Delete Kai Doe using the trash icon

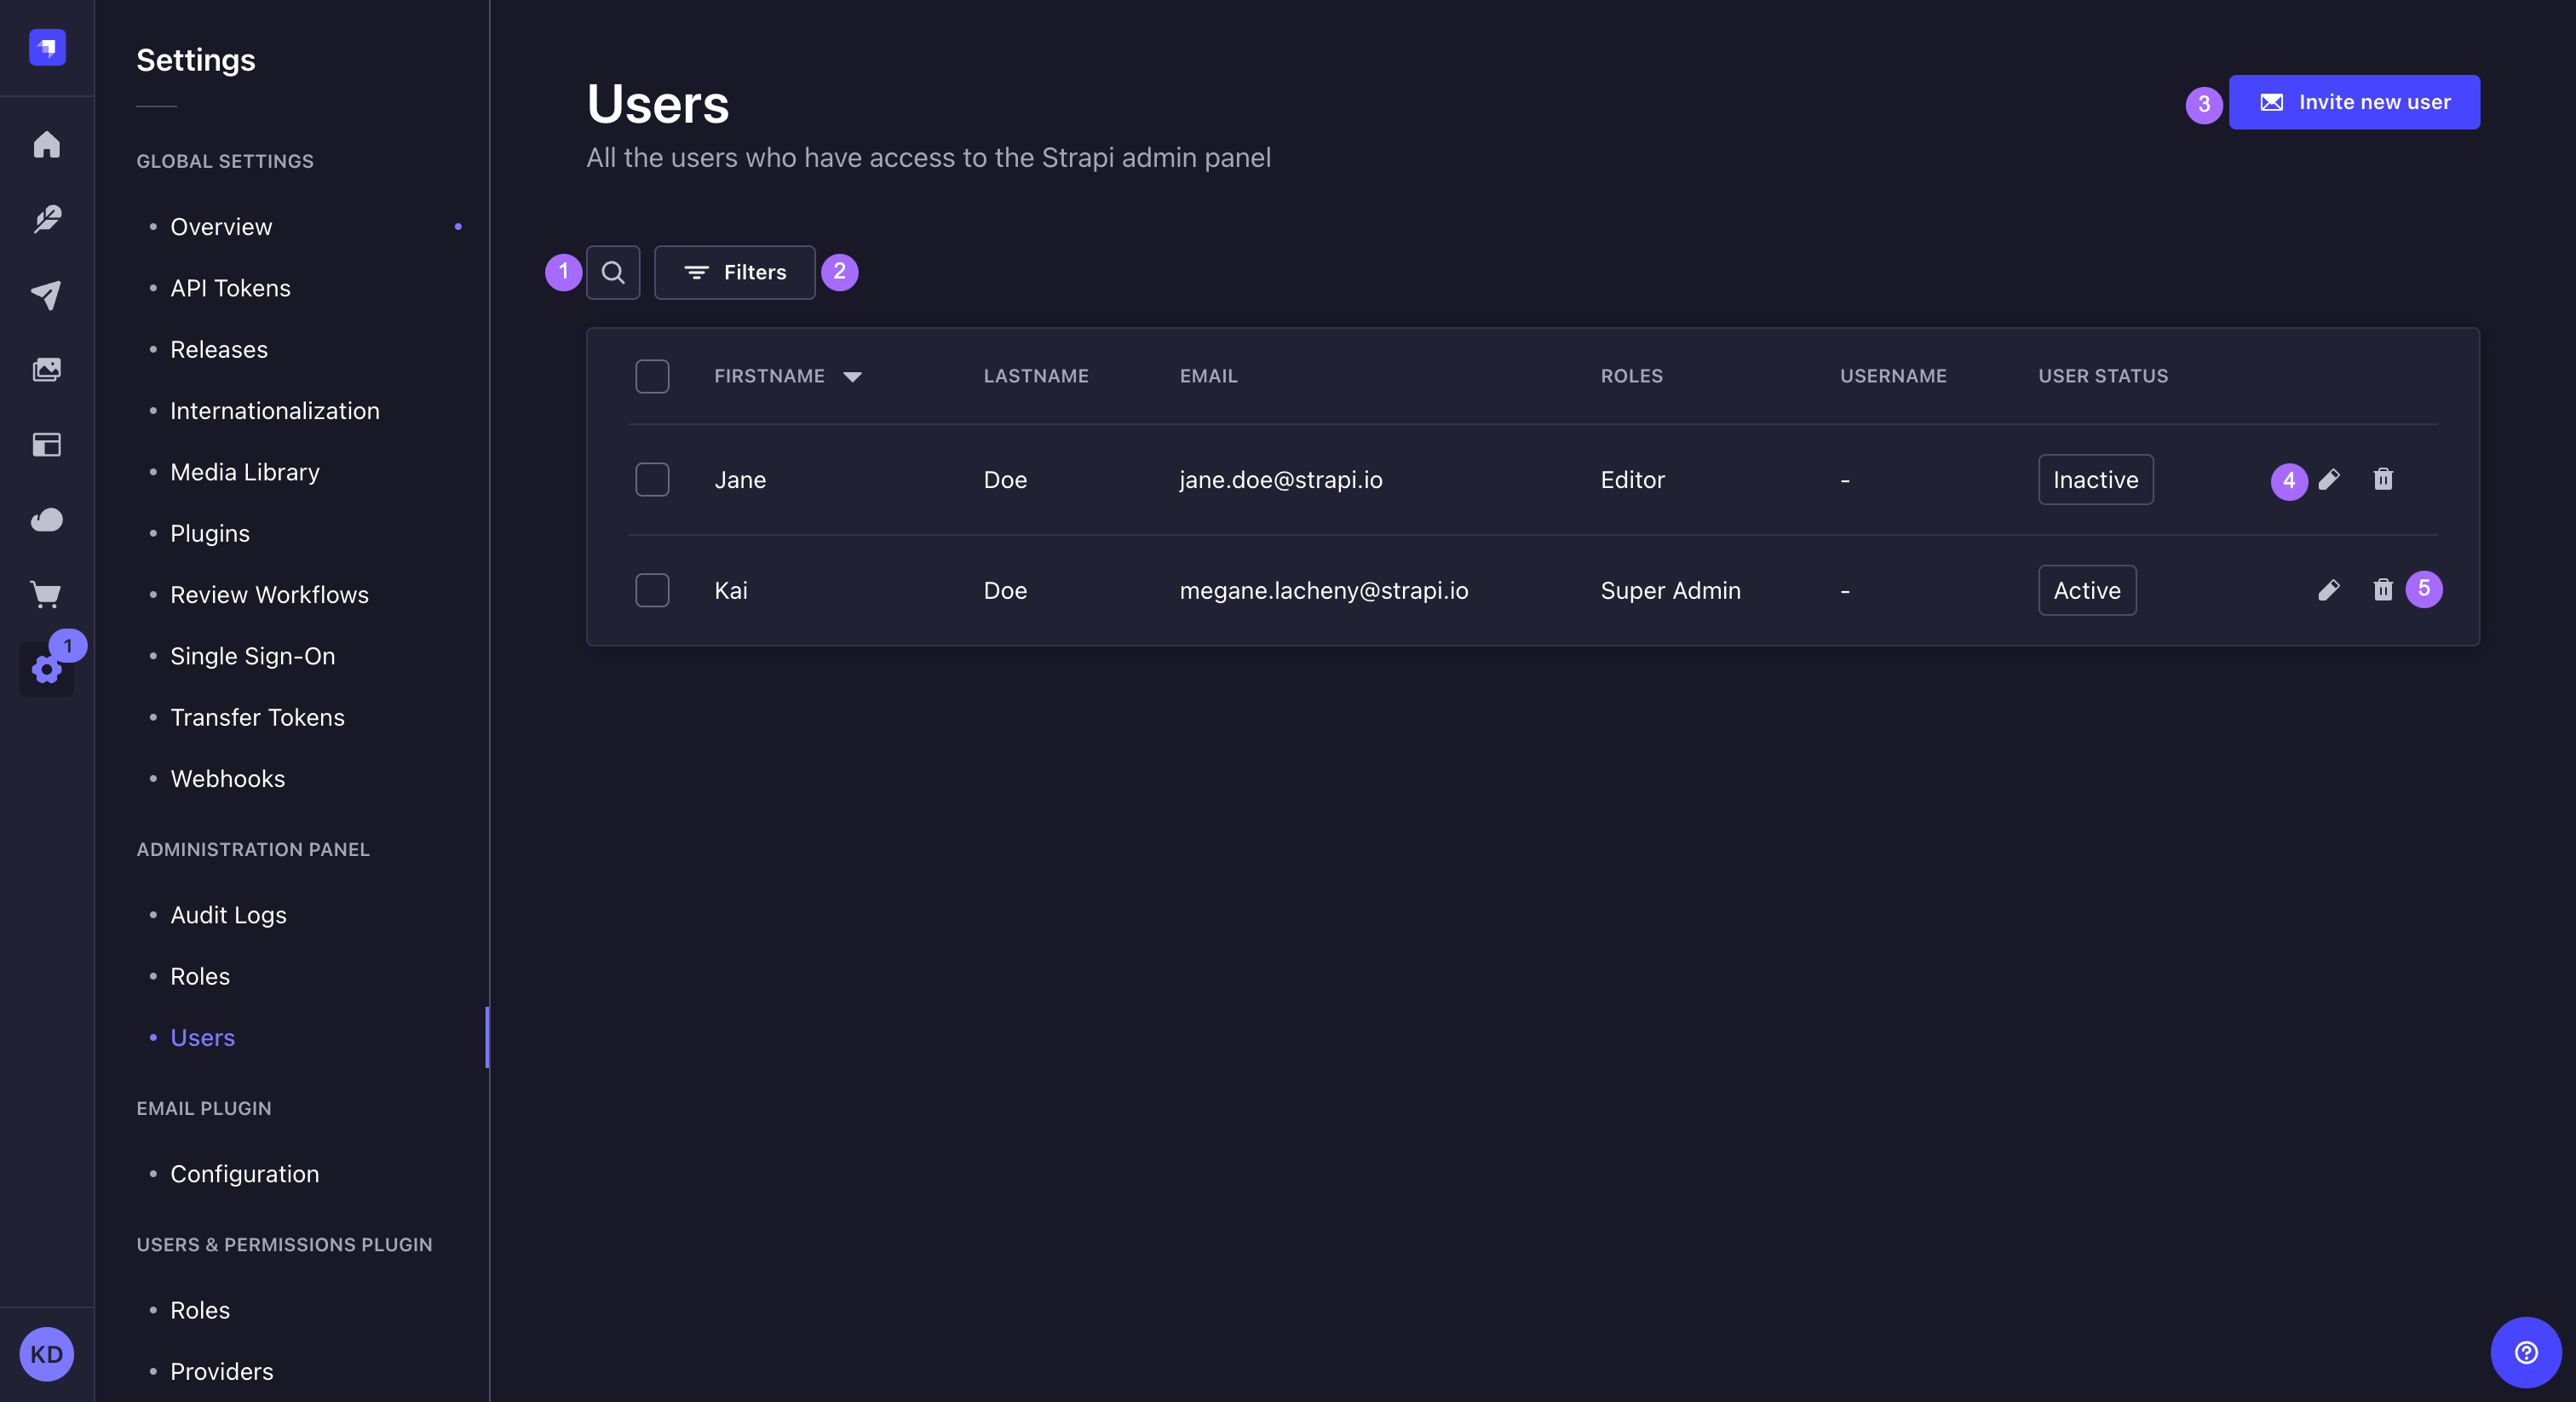click(2383, 590)
